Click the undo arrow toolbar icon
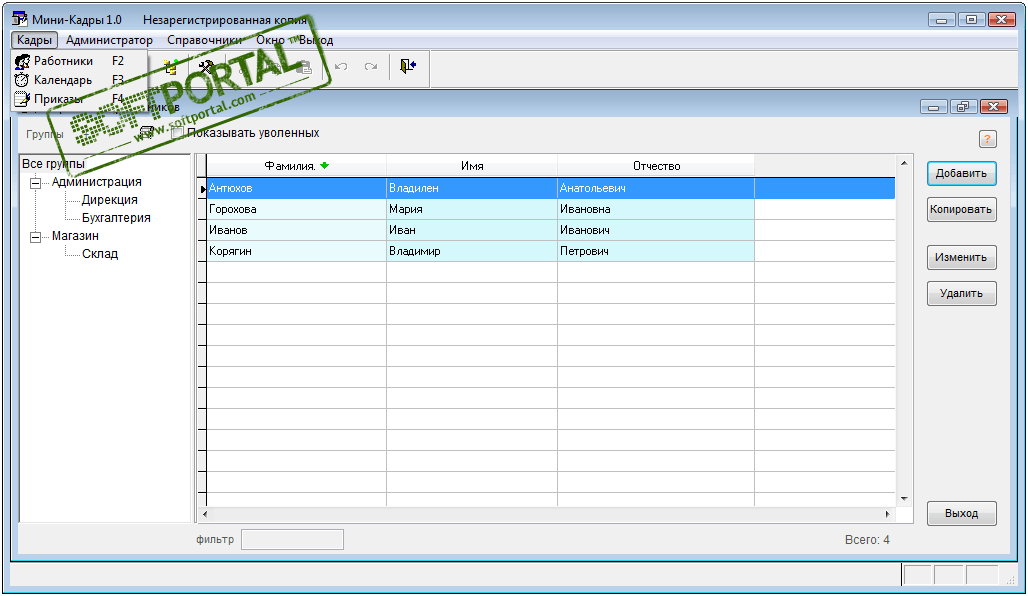This screenshot has height=596, width=1028. click(x=341, y=66)
